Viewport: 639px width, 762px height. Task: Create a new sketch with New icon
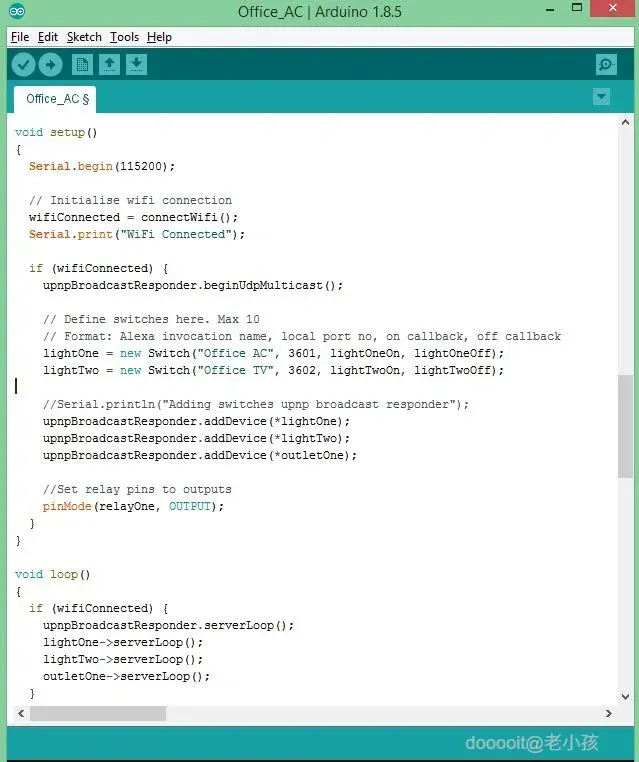click(x=82, y=64)
